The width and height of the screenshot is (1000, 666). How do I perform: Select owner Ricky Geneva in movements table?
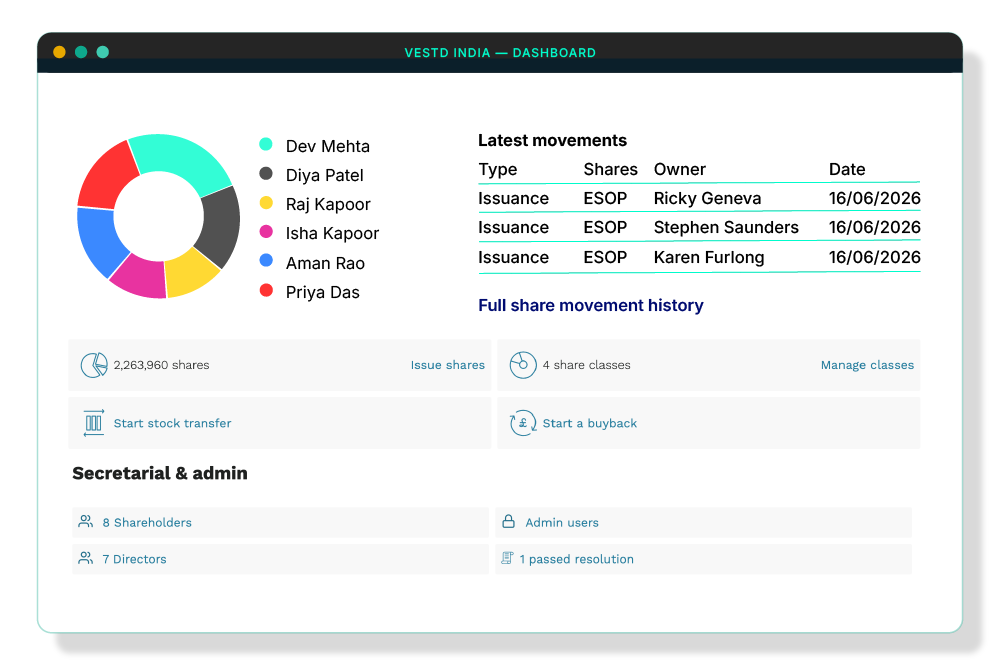click(x=707, y=198)
